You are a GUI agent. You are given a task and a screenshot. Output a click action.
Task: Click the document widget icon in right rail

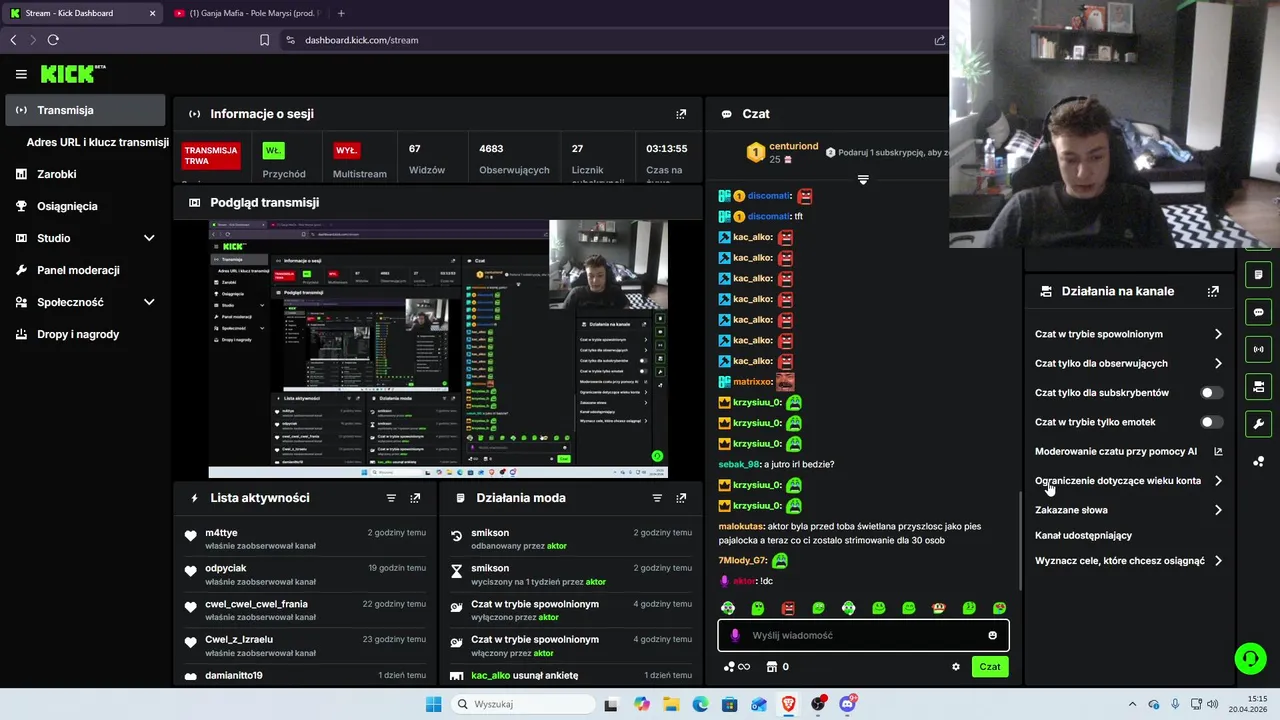[1258, 275]
